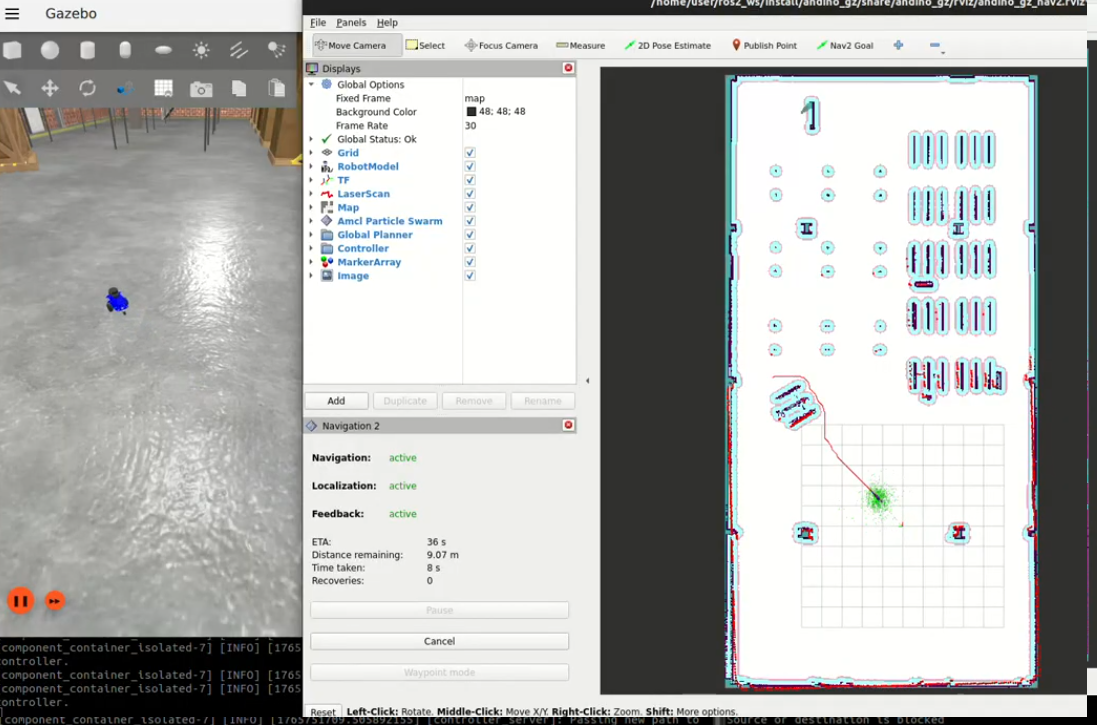Image resolution: width=1097 pixels, height=725 pixels.
Task: Add a point light in Gazebo
Action: (201, 50)
